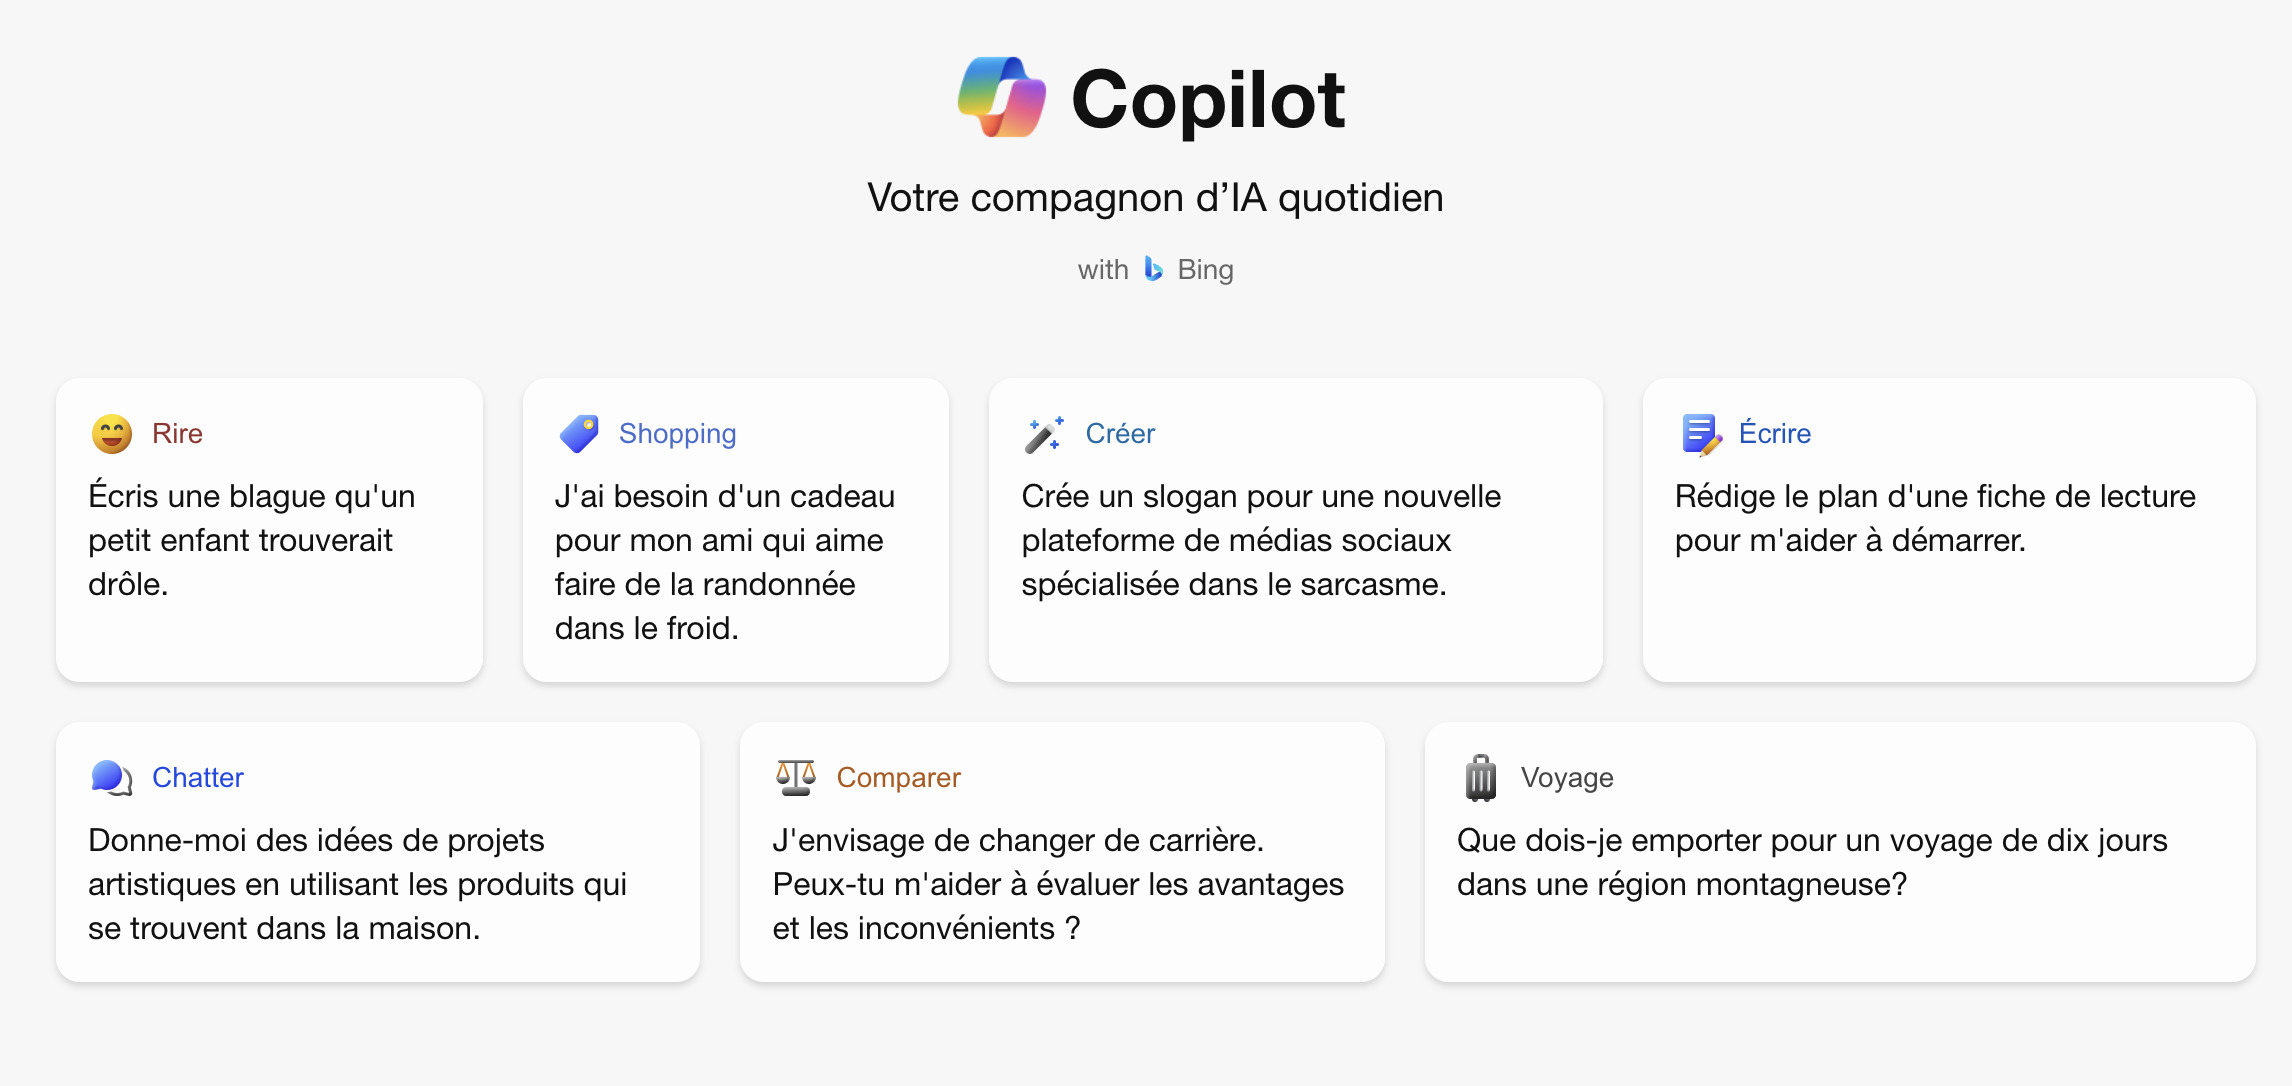Select the Rire category label
Screen dimensions: 2292x1086
tap(177, 434)
